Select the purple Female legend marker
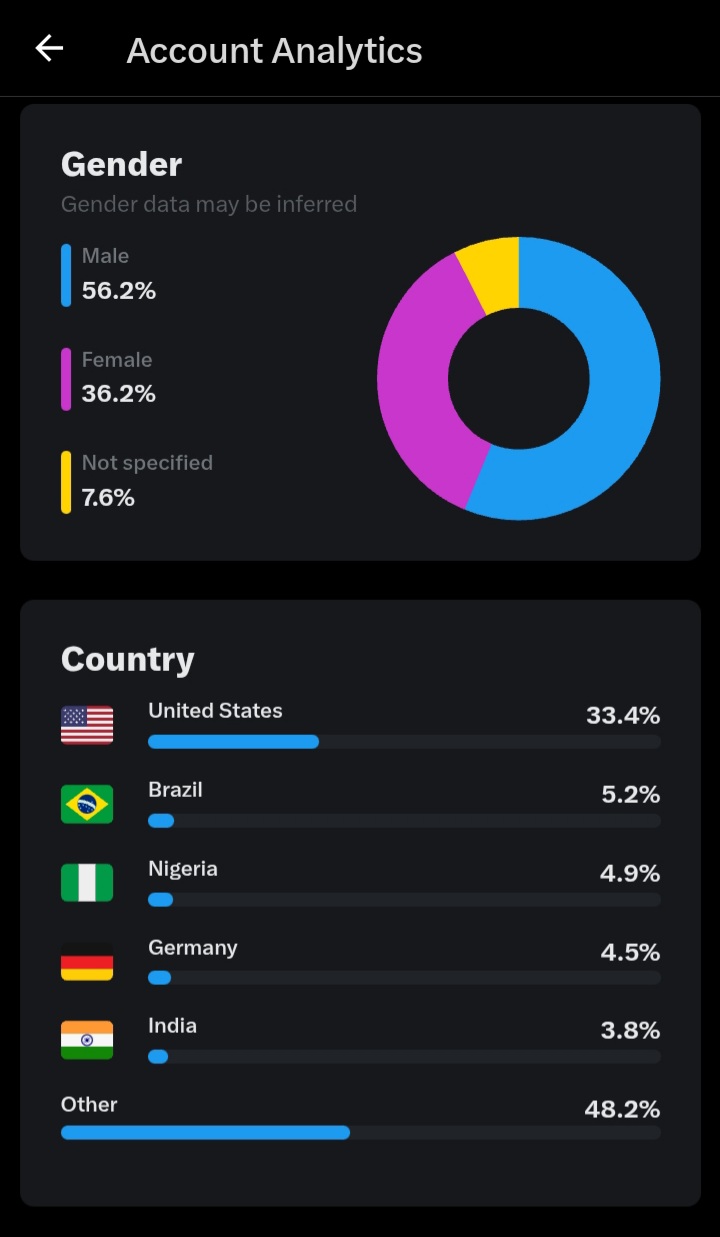Screen dimensions: 720x1237 click(66, 379)
